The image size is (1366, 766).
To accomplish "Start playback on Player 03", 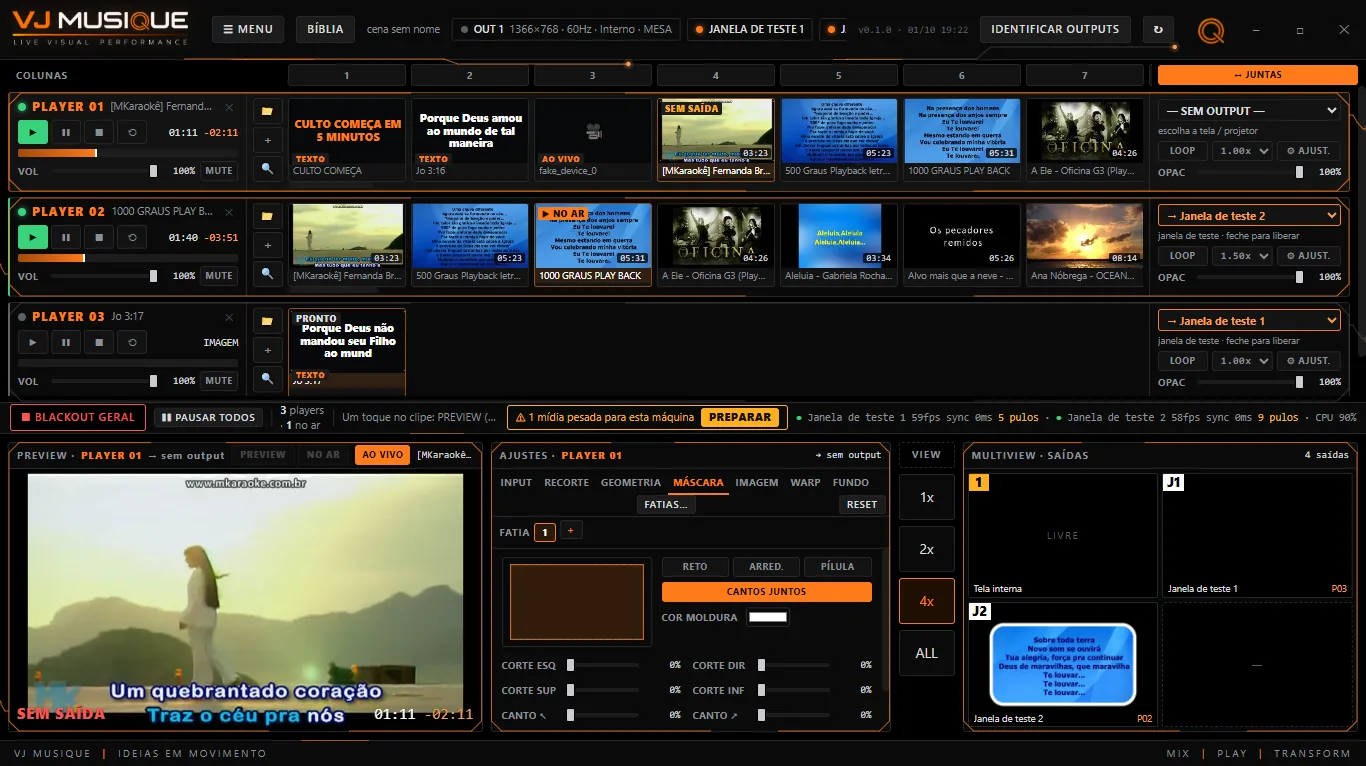I will [x=33, y=342].
